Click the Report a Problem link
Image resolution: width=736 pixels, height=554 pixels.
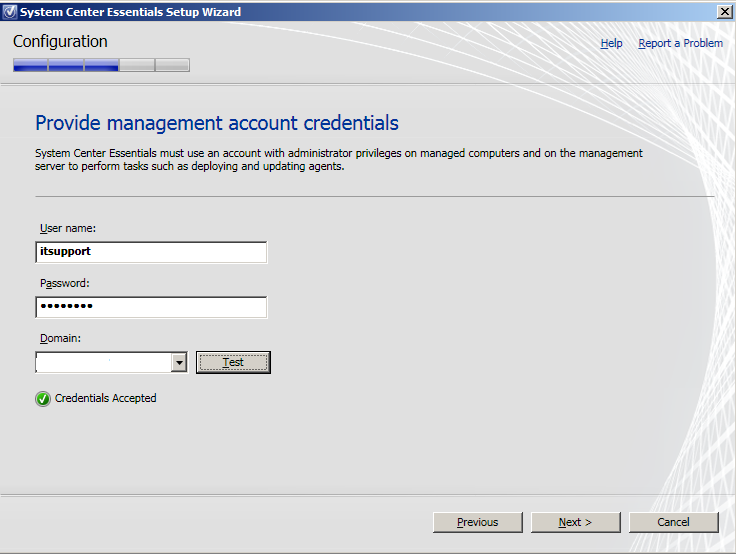click(x=680, y=43)
